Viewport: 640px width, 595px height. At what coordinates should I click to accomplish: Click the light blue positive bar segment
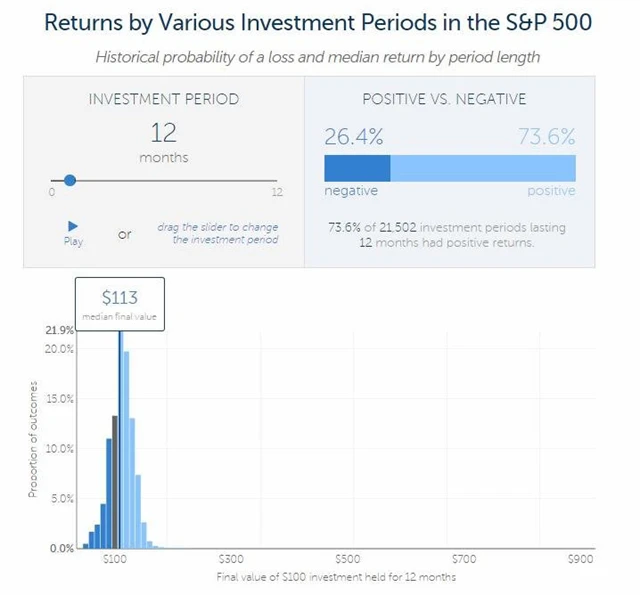[482, 167]
